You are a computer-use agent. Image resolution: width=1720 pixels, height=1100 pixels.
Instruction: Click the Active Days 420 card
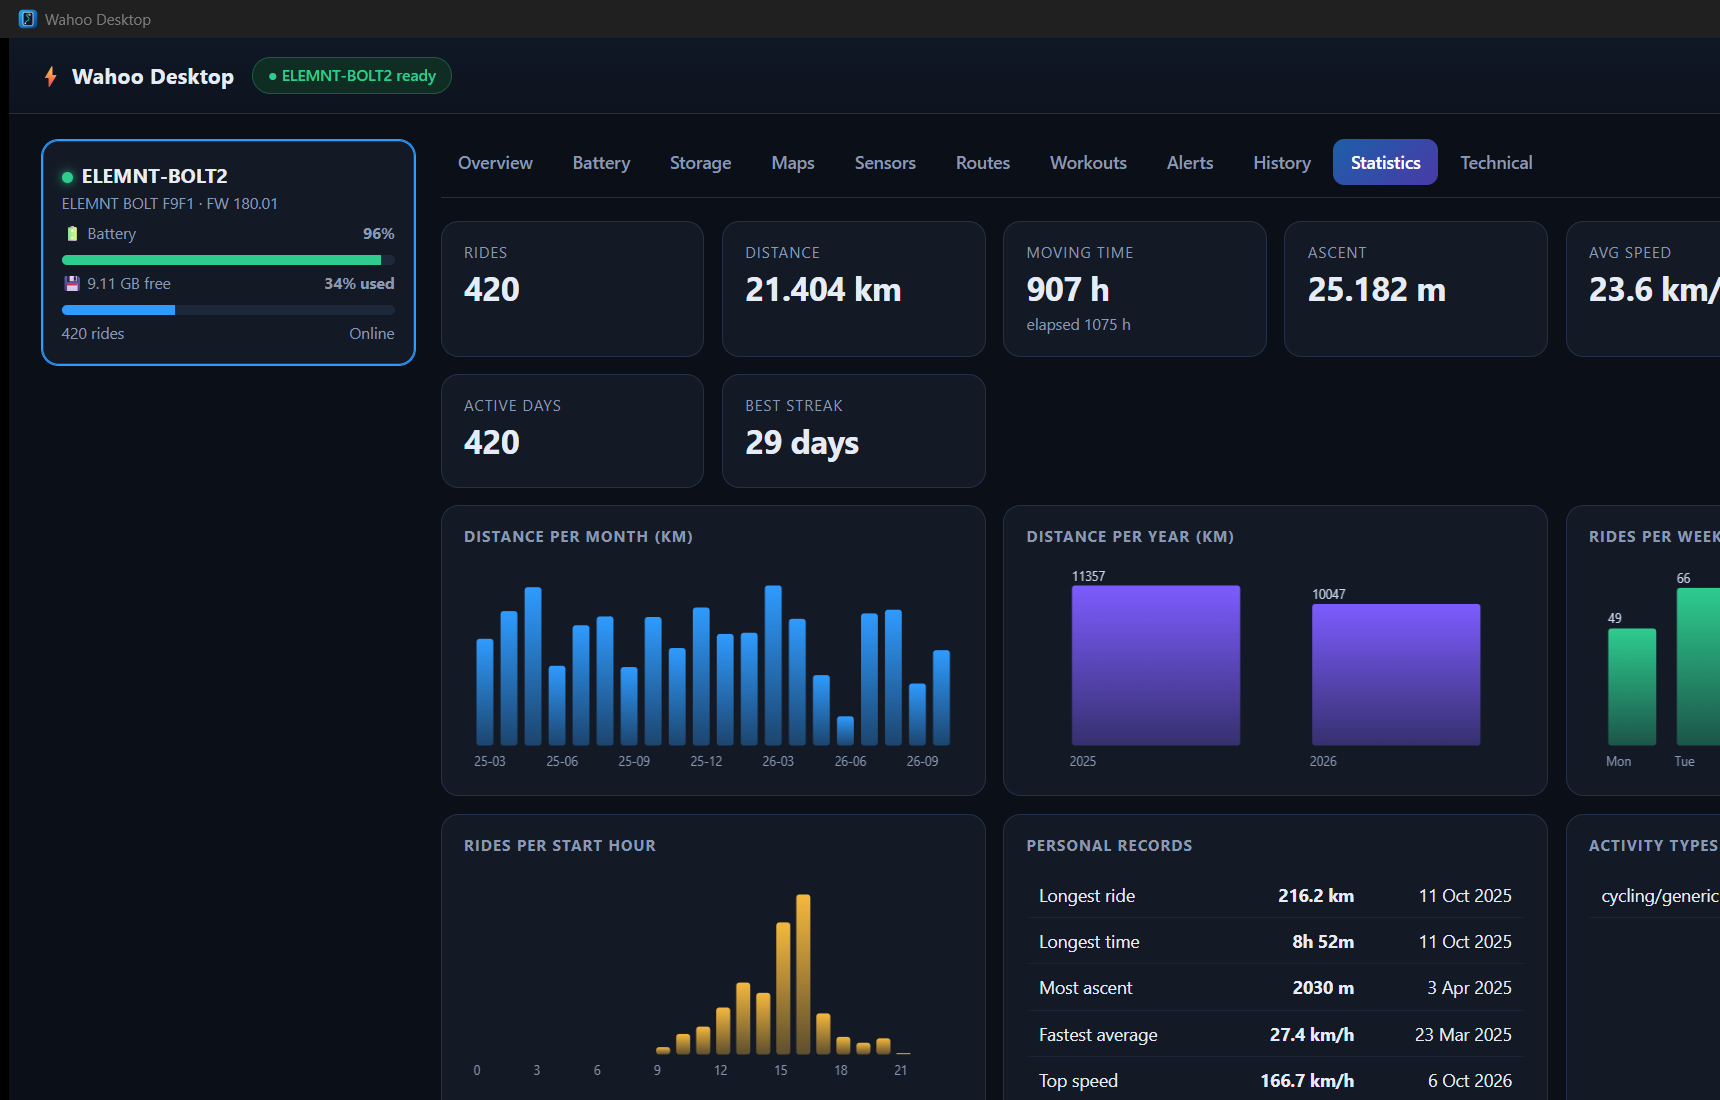pos(572,431)
